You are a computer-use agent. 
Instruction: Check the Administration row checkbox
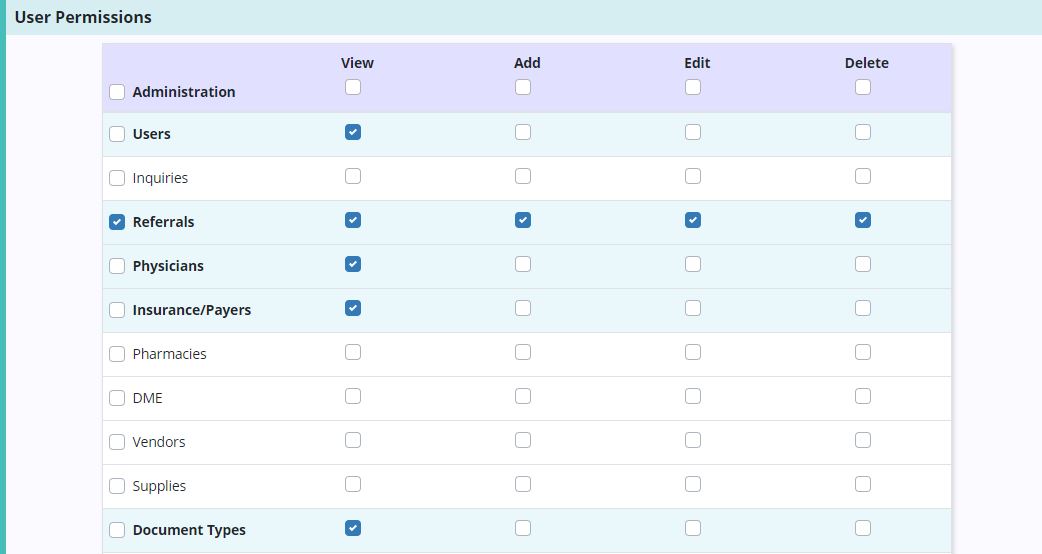tap(117, 92)
